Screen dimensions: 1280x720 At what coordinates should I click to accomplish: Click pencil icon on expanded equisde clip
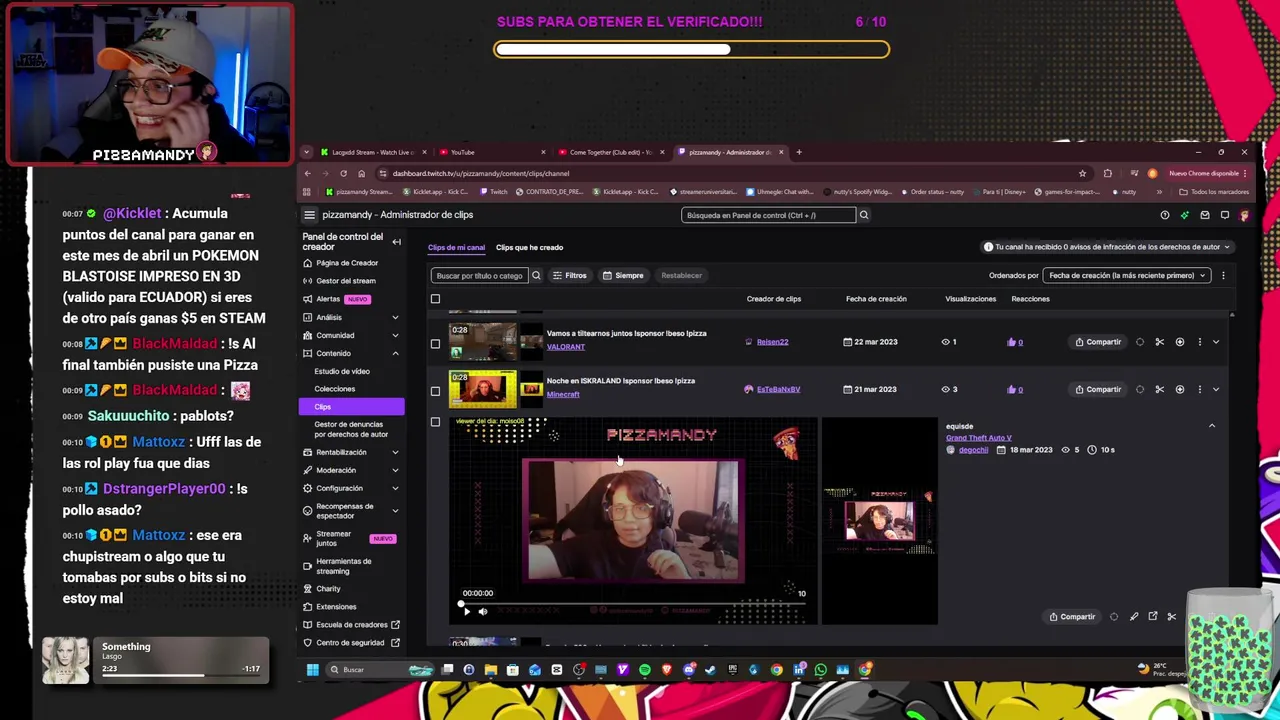click(x=1133, y=617)
